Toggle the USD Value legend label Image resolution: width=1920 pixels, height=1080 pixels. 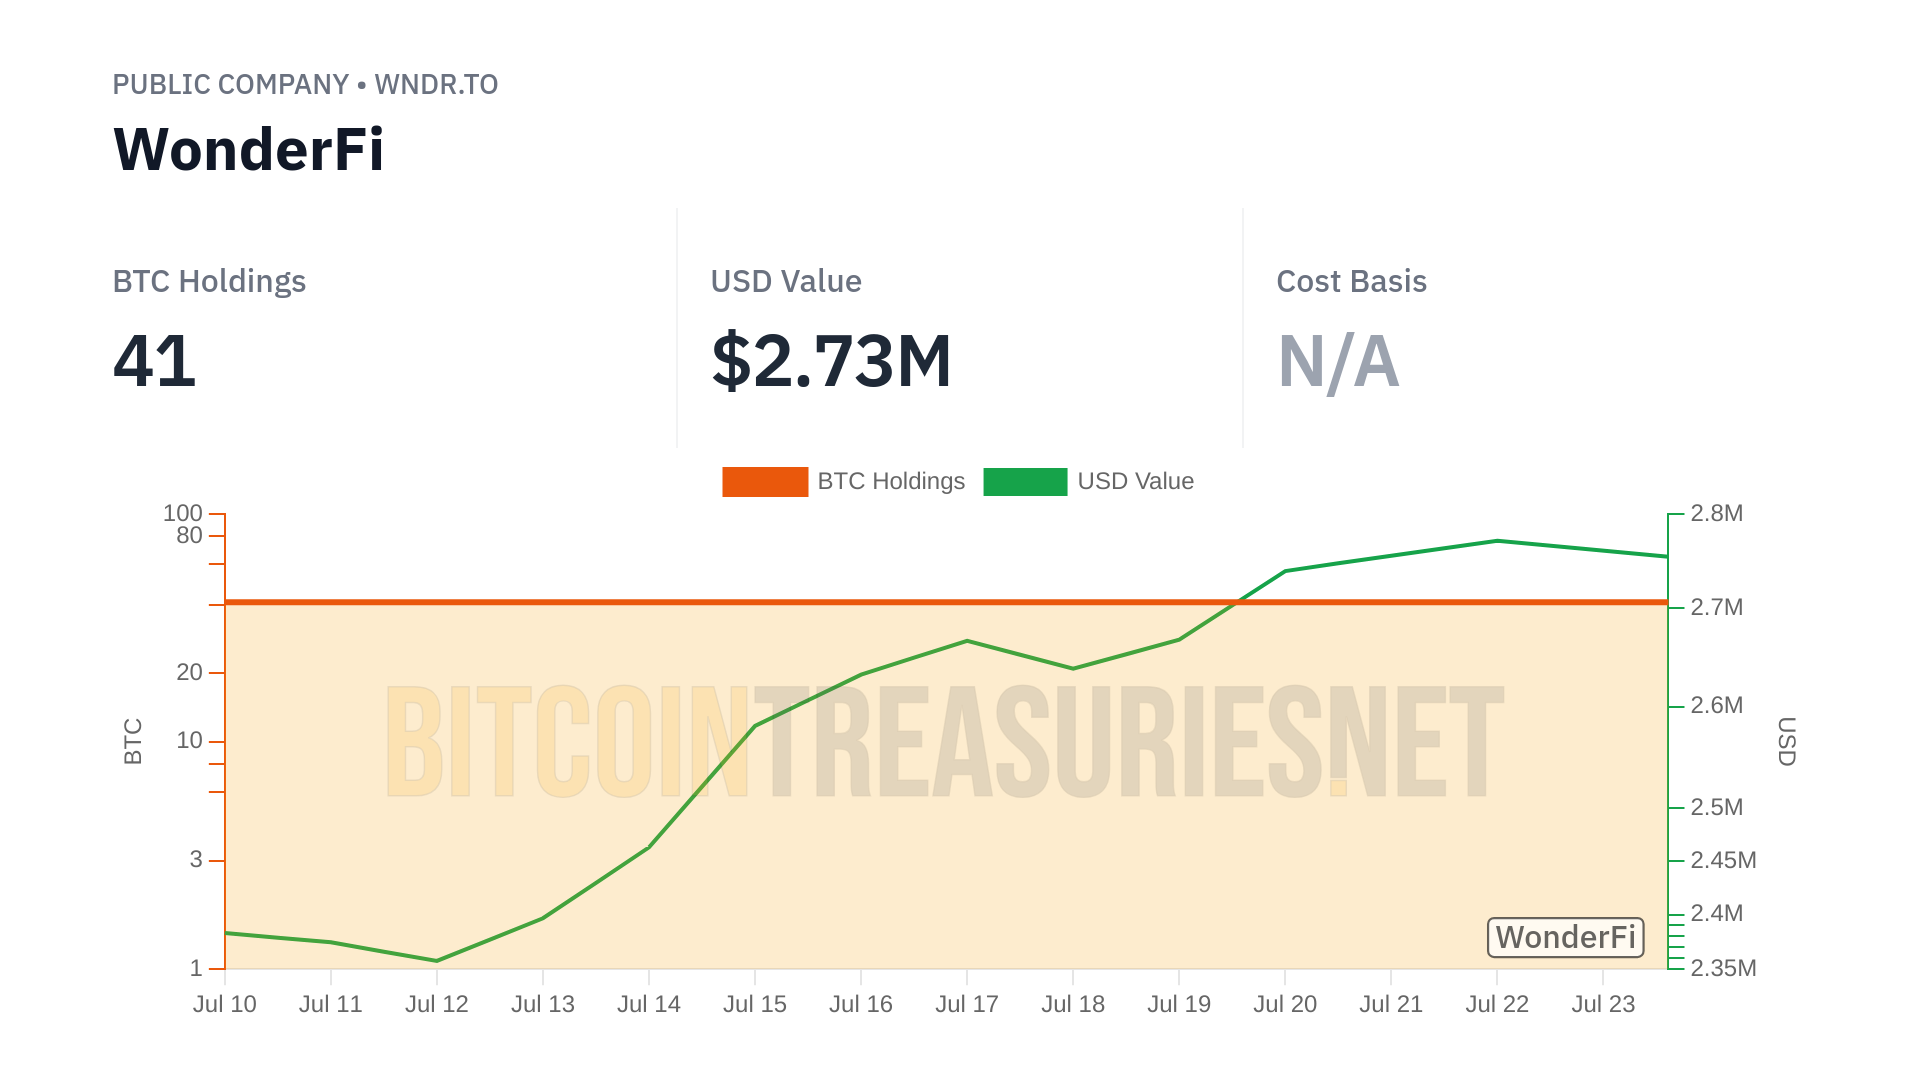1135,482
